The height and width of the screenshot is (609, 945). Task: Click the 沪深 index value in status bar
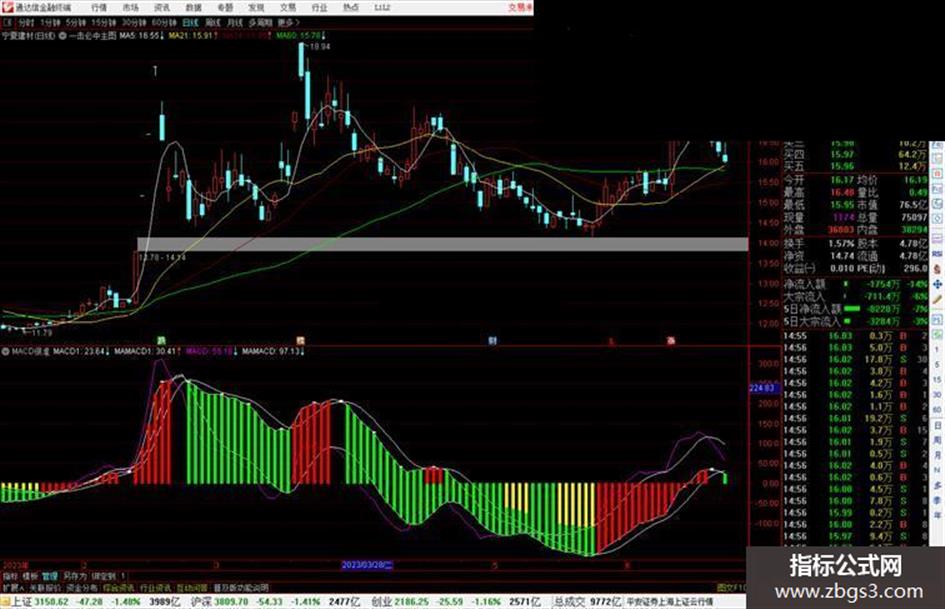tap(231, 602)
